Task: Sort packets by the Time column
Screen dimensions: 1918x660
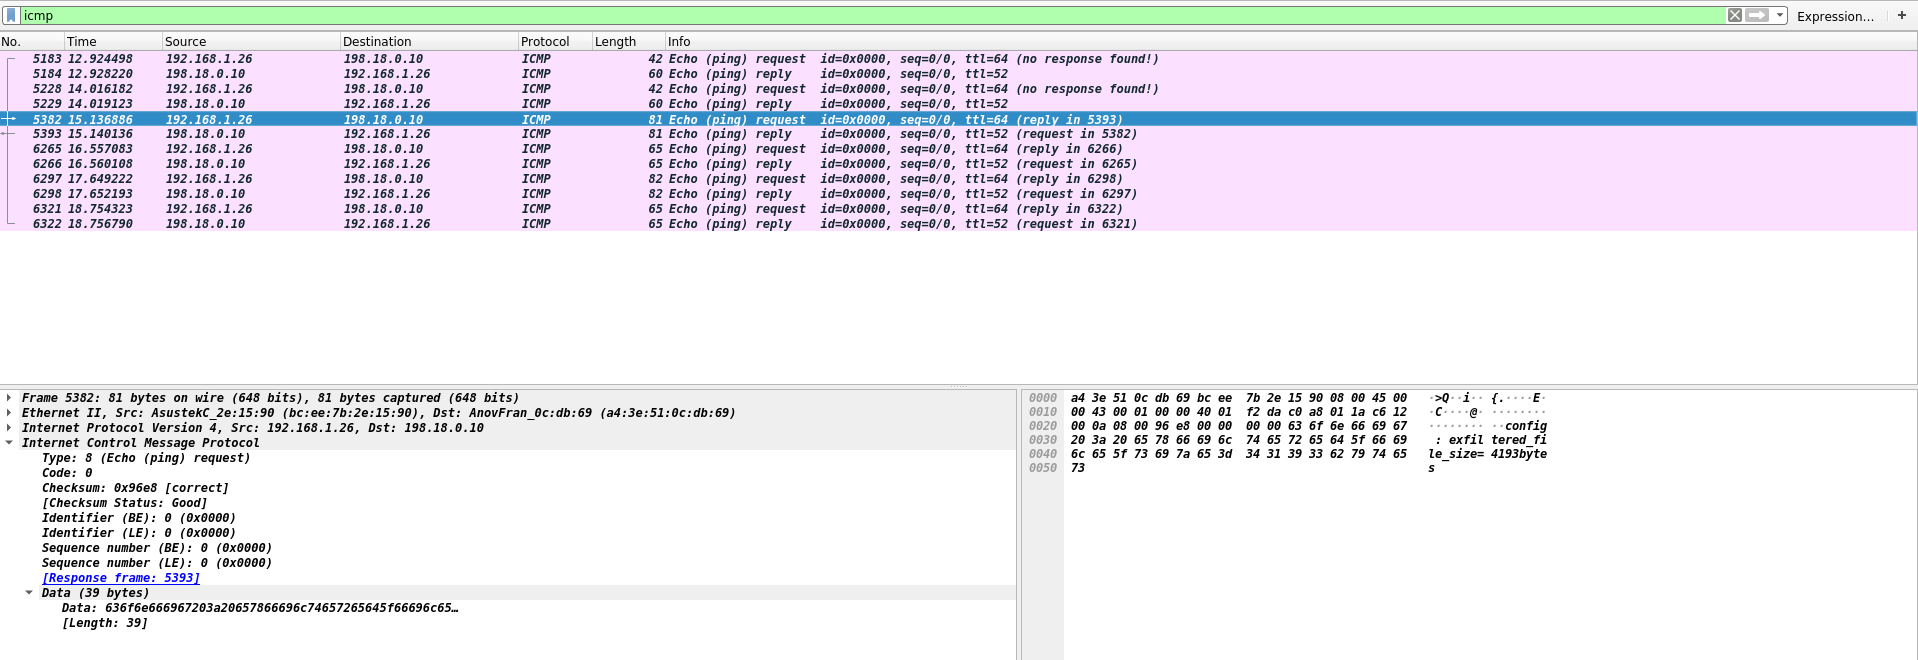Action: click(113, 42)
